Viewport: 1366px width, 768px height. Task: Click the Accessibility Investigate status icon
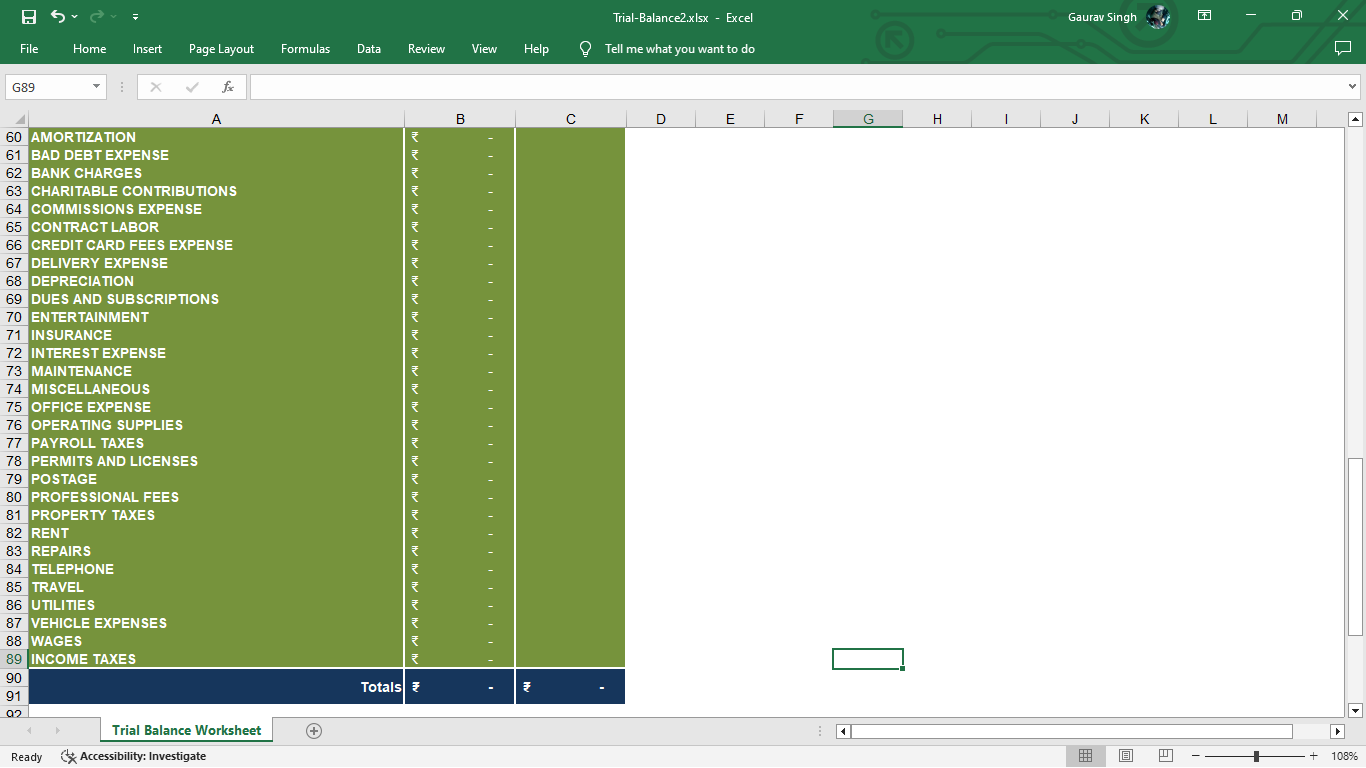(69, 757)
